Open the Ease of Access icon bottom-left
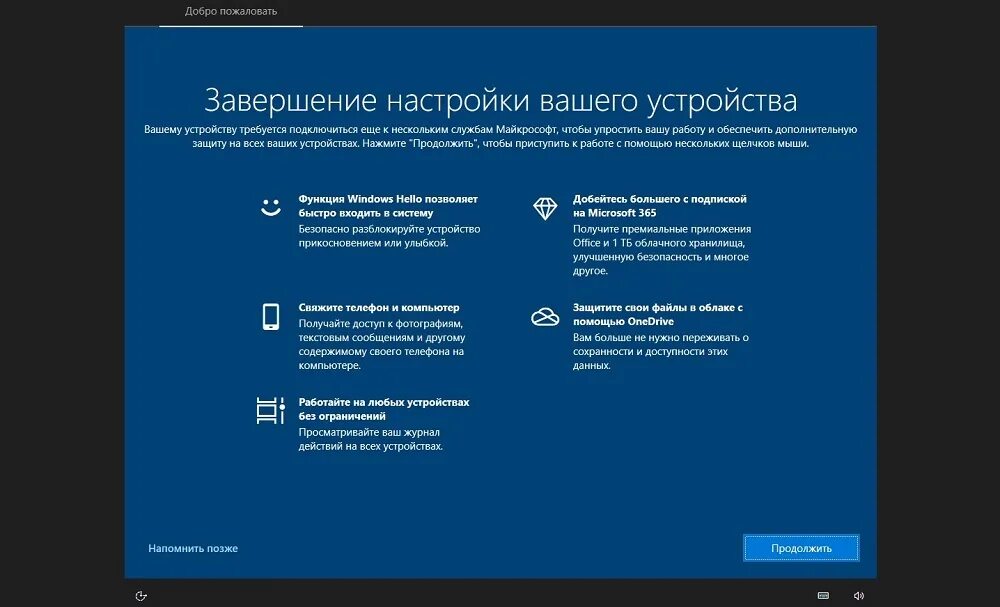The image size is (1000, 607). pyautogui.click(x=140, y=595)
